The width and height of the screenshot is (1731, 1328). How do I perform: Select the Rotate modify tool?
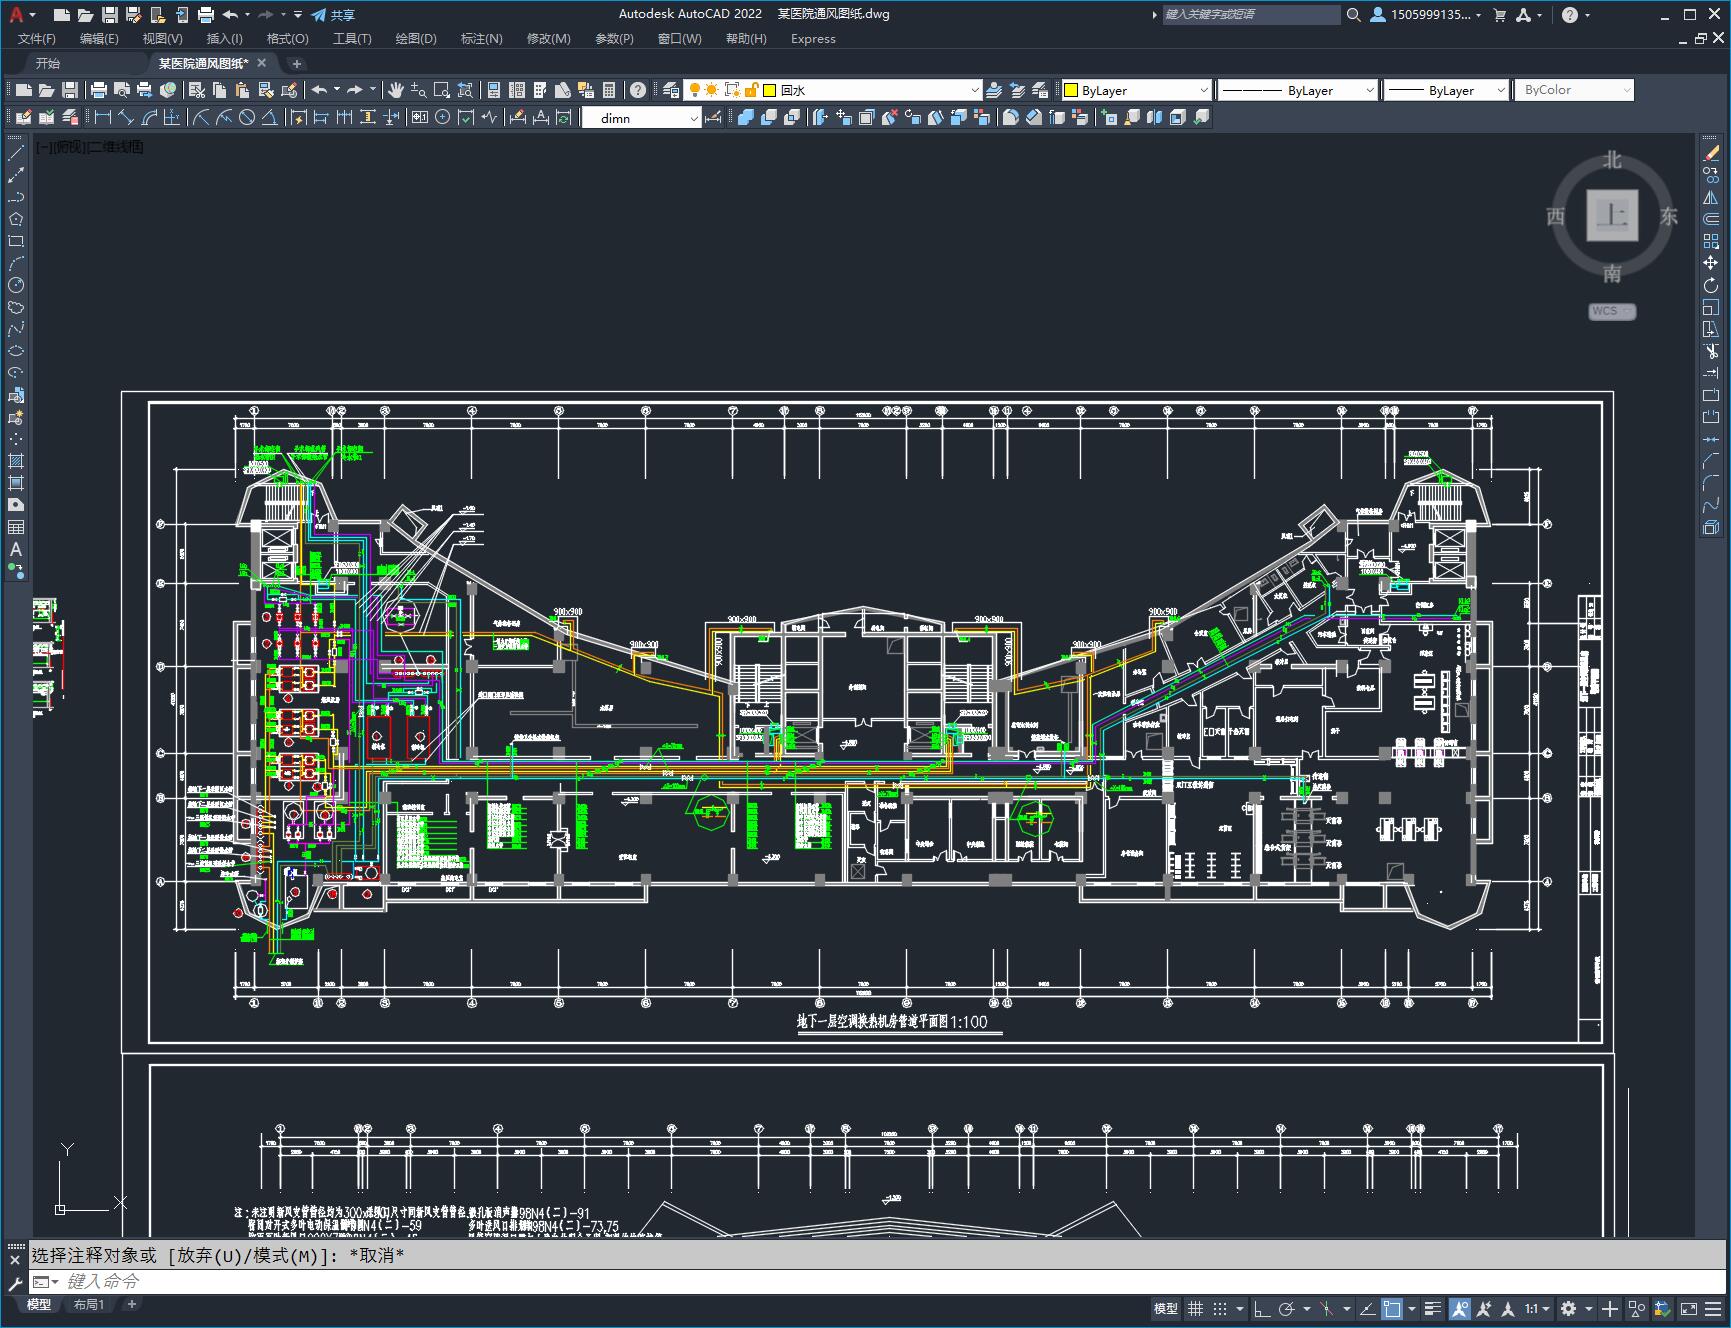pos(1711,285)
